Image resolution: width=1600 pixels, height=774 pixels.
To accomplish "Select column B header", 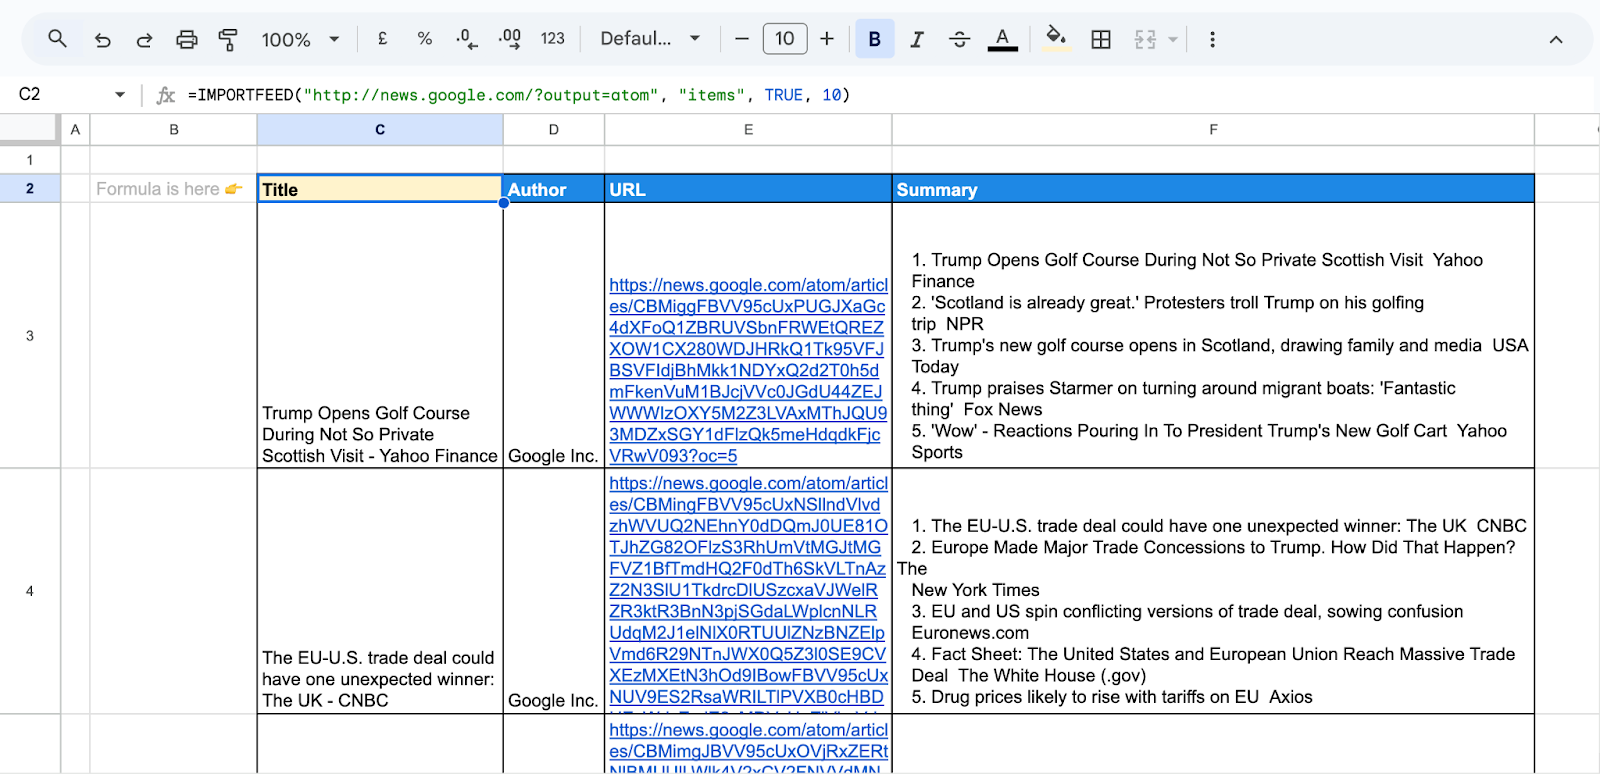I will tap(174, 130).
